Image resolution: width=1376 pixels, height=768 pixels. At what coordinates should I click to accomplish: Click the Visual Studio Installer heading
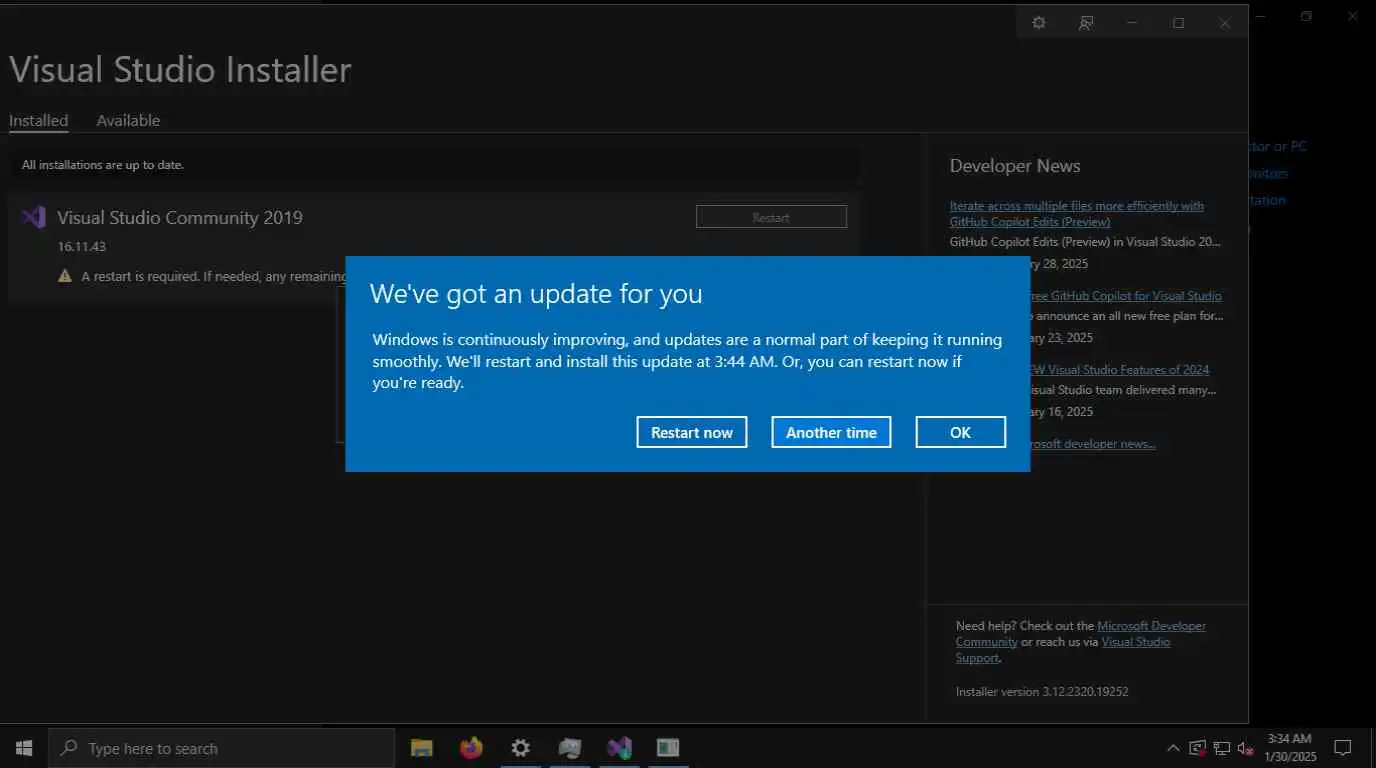point(180,70)
